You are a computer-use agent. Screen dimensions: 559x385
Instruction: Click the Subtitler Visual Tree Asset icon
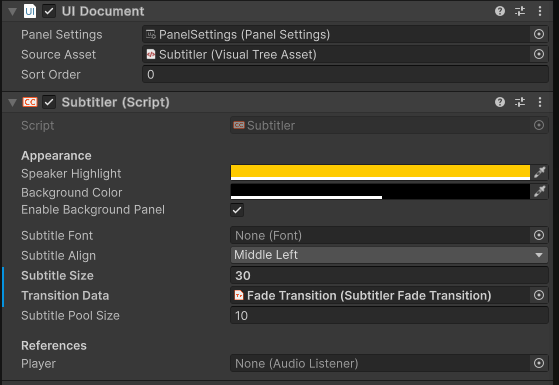[x=151, y=54]
